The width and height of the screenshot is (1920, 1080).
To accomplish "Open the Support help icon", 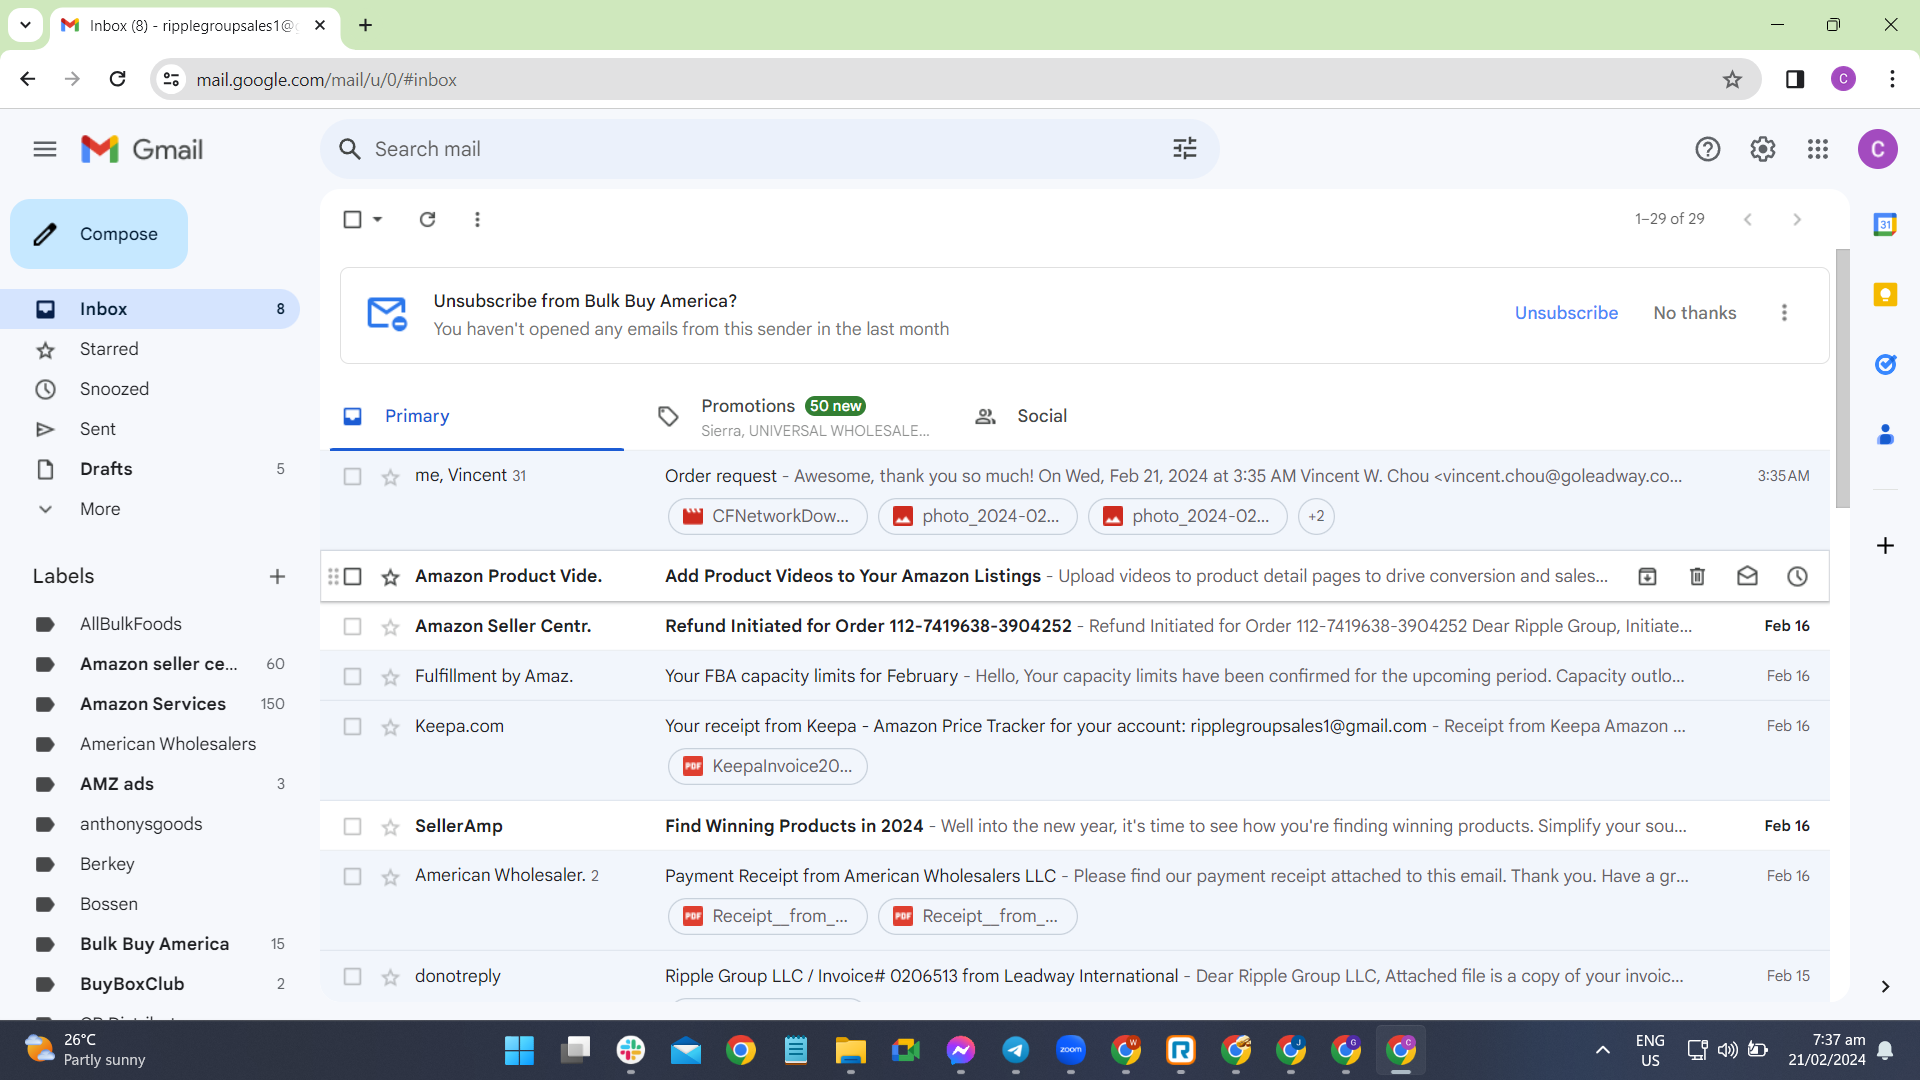I will (1708, 150).
